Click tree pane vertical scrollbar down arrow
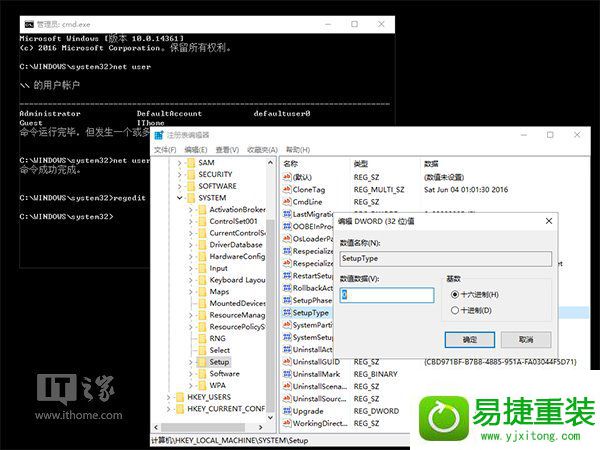 pos(271,417)
